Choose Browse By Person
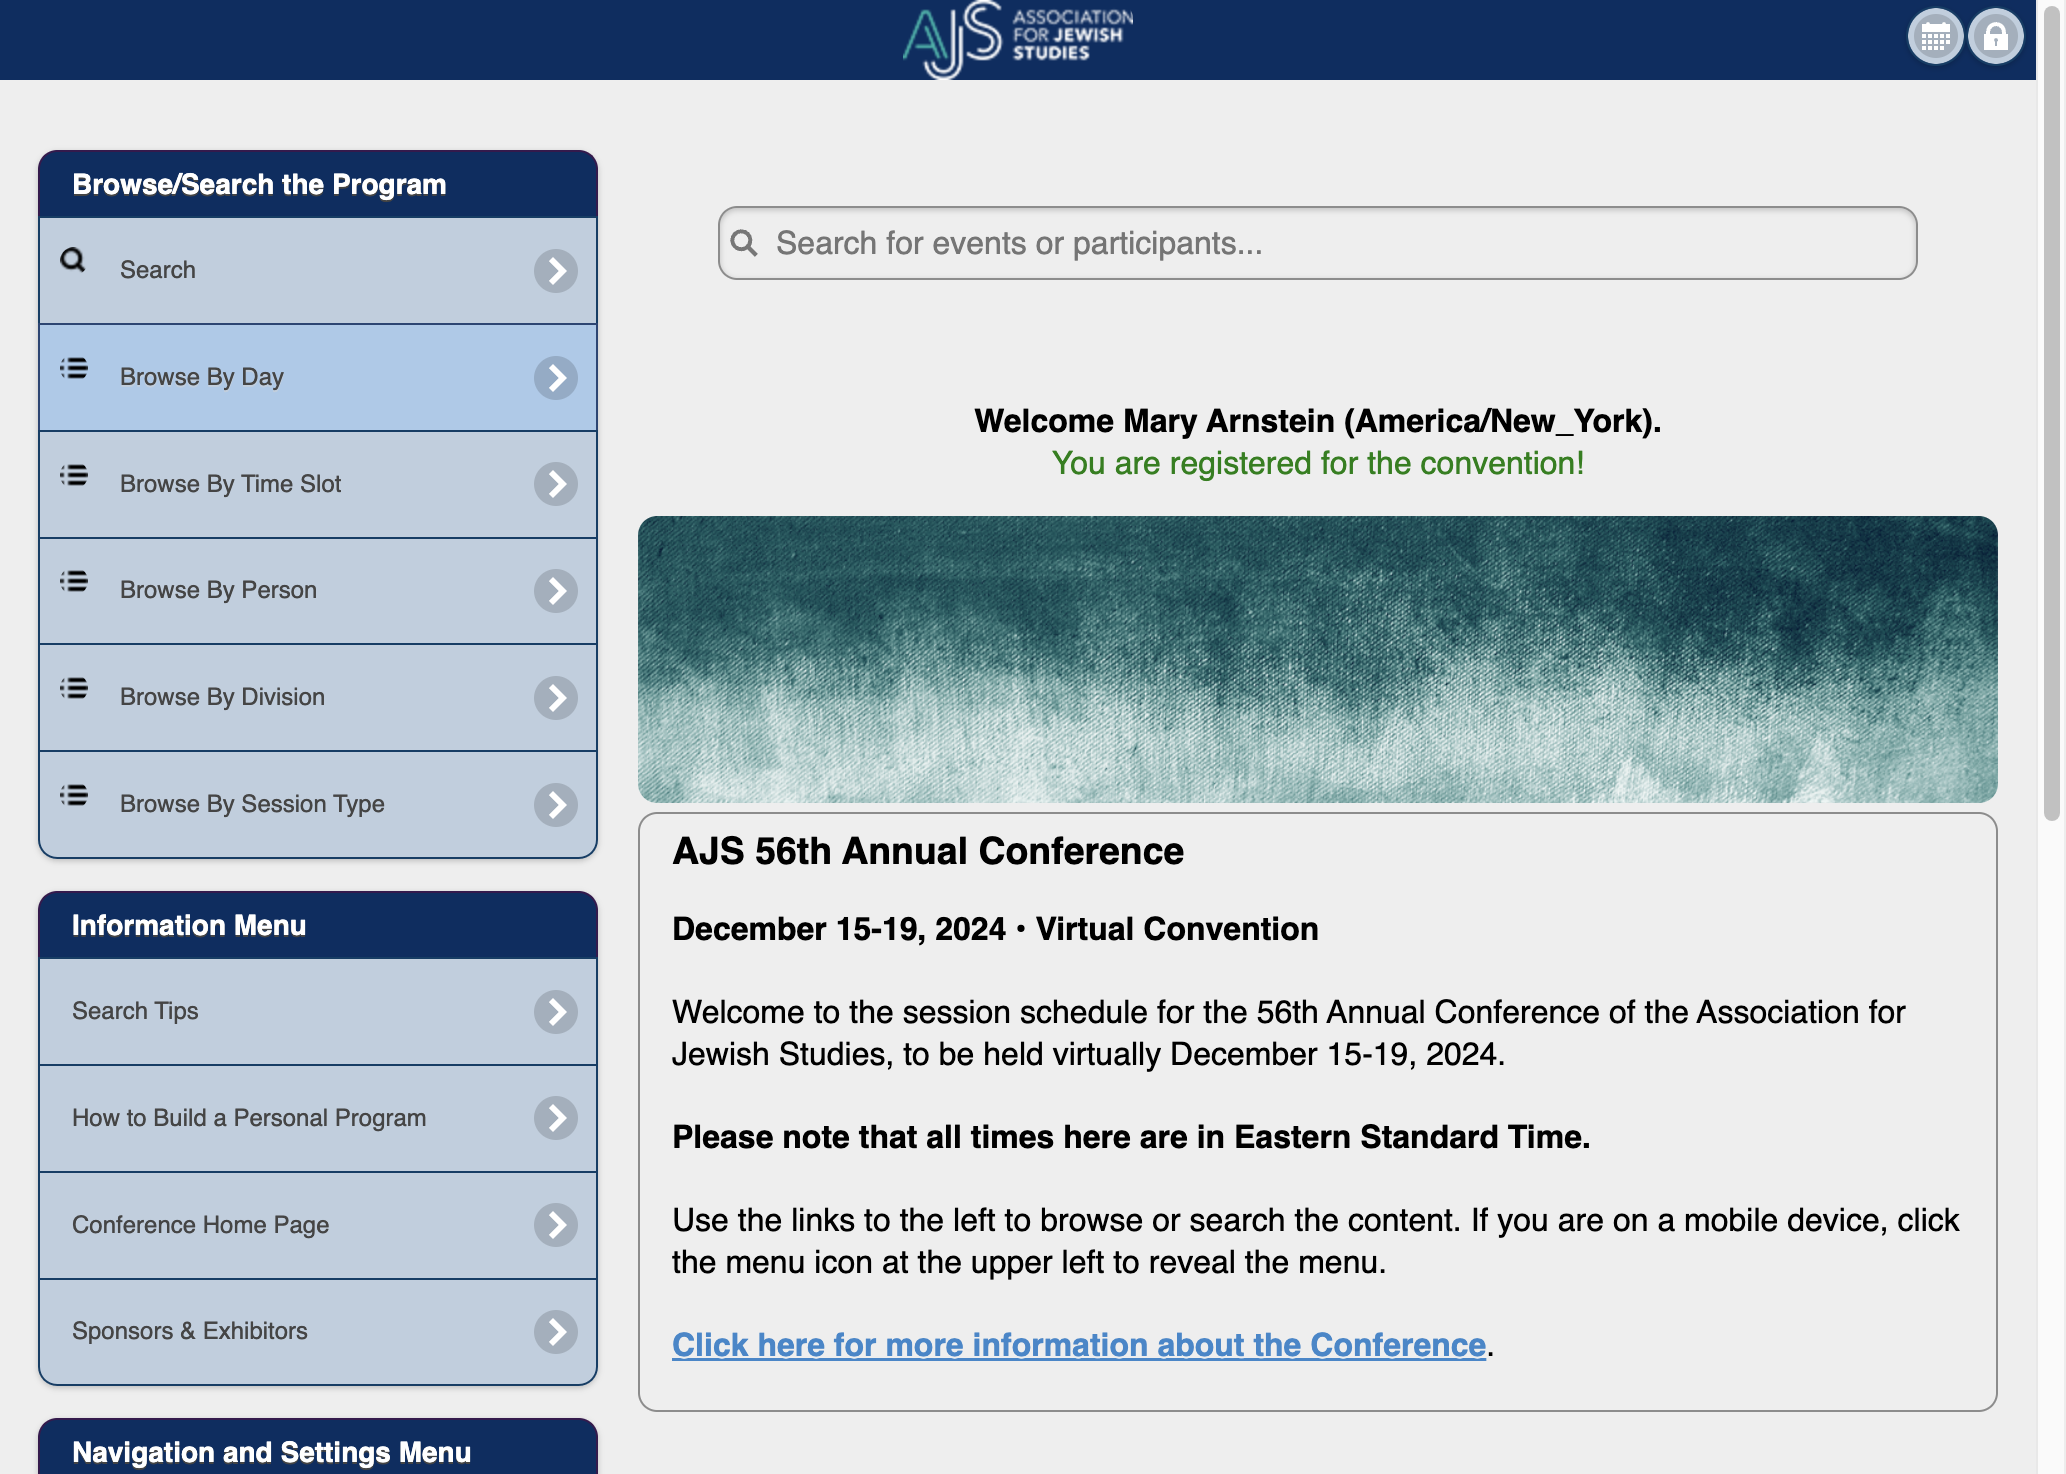Image resolution: width=2066 pixels, height=1474 pixels. (x=318, y=591)
